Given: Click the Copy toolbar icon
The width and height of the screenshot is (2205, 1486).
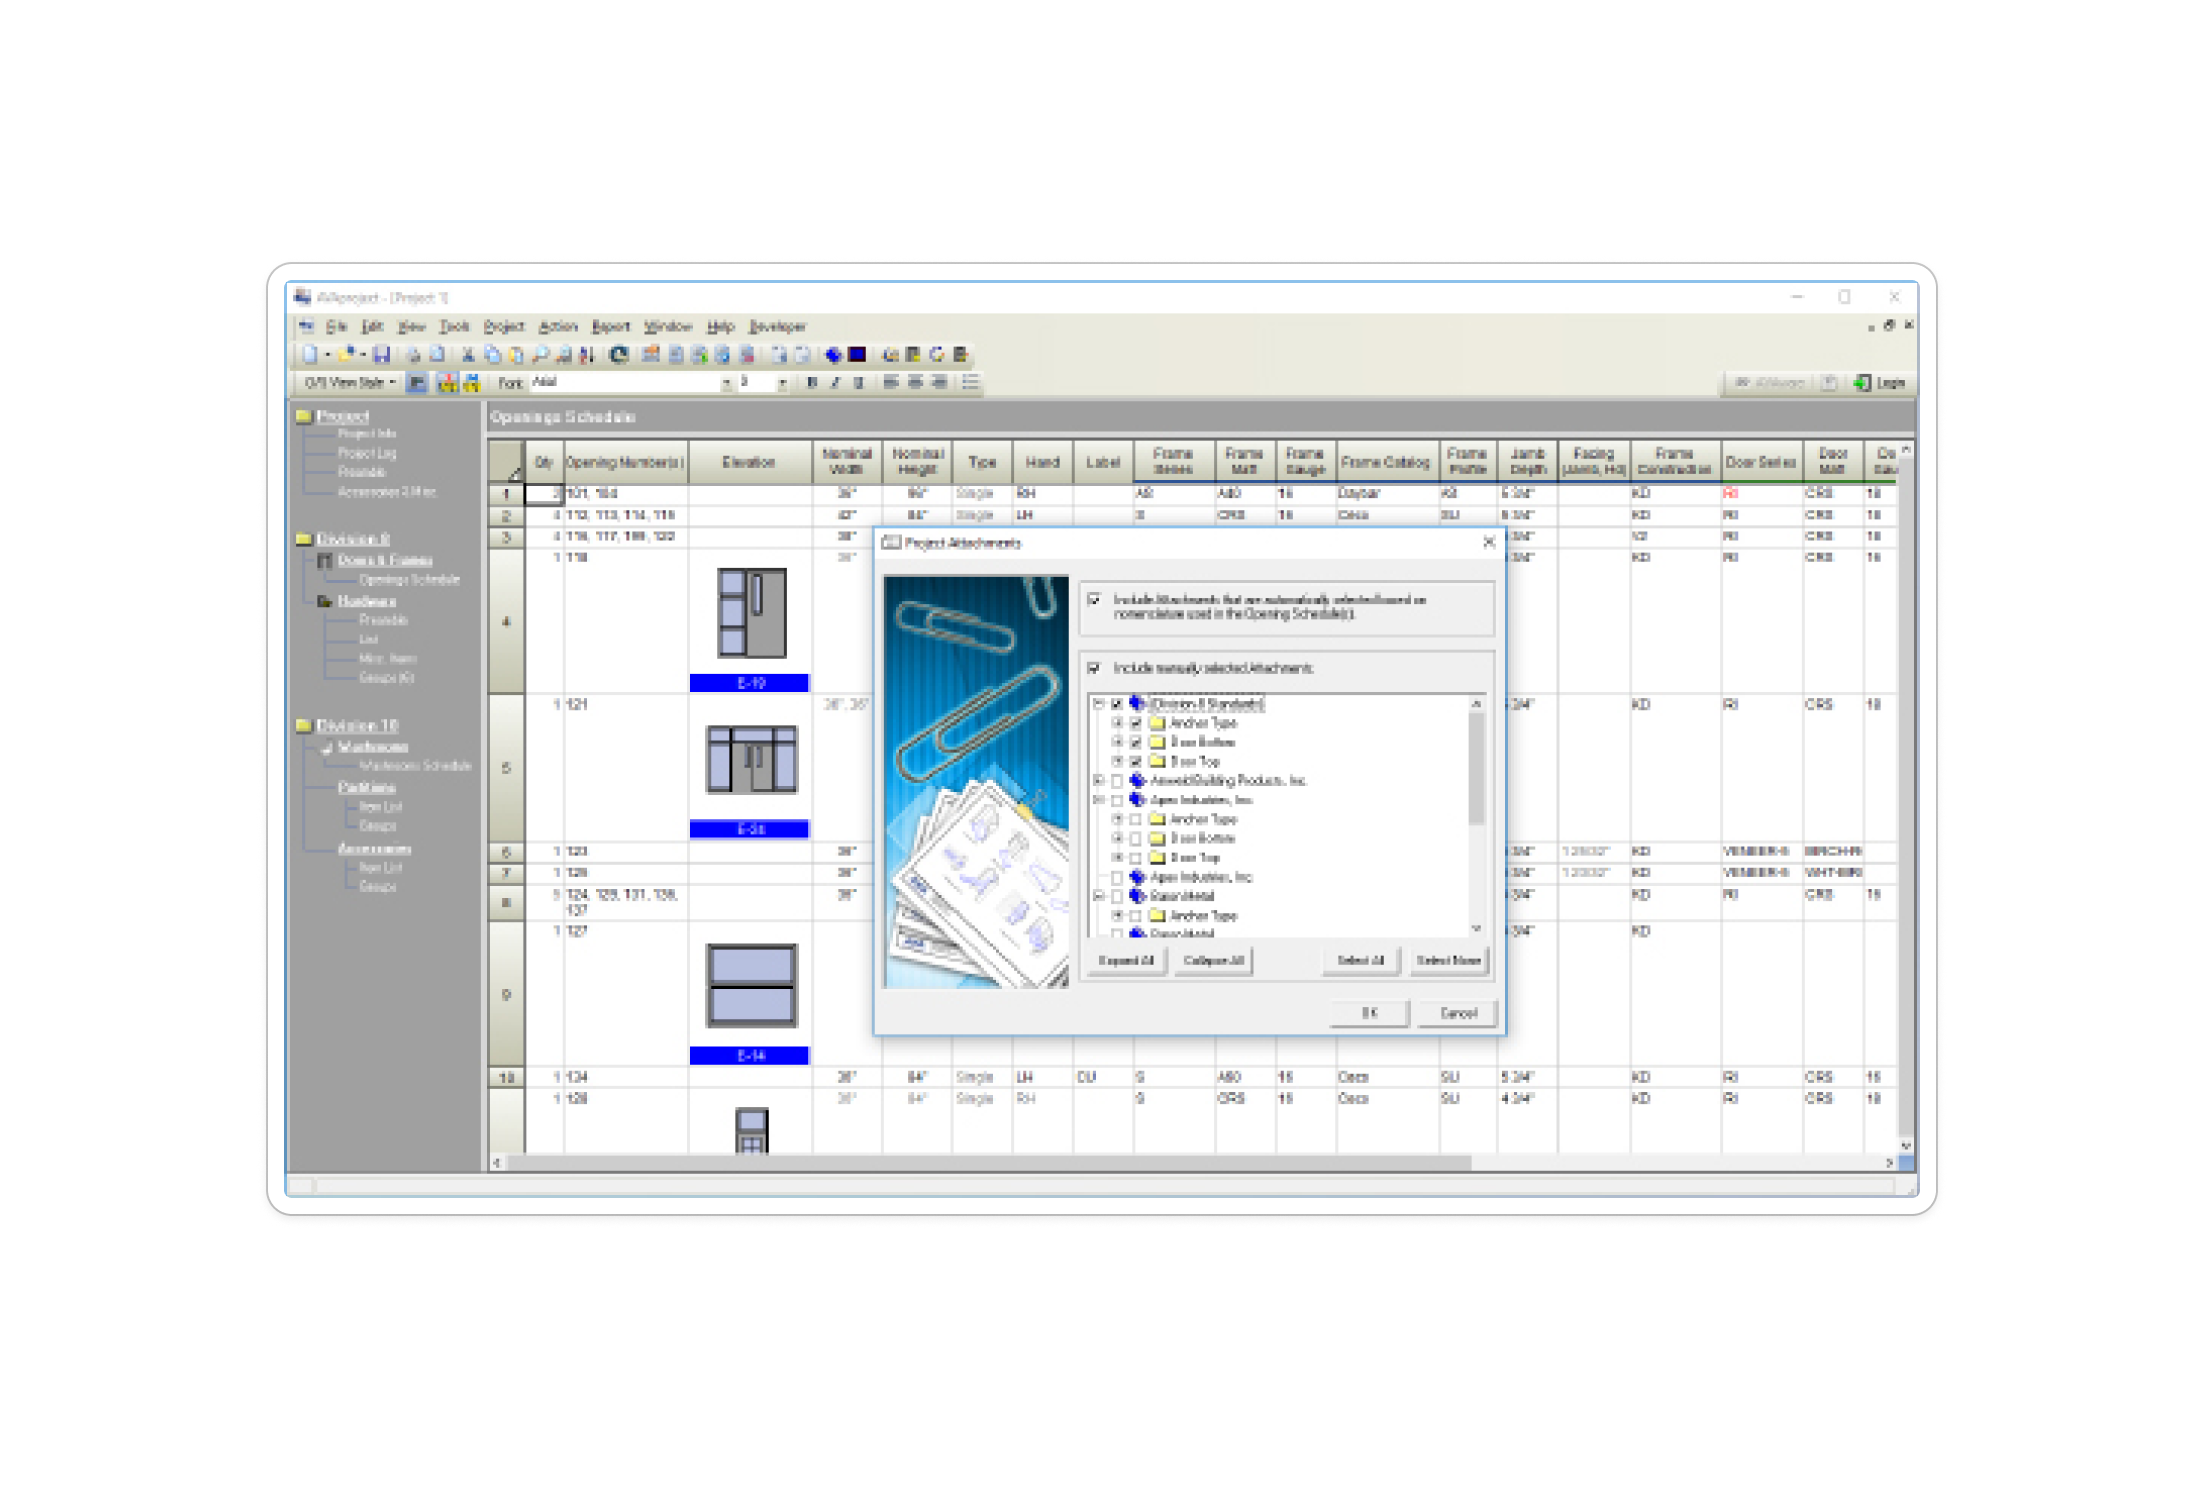Looking at the screenshot, I should [491, 354].
